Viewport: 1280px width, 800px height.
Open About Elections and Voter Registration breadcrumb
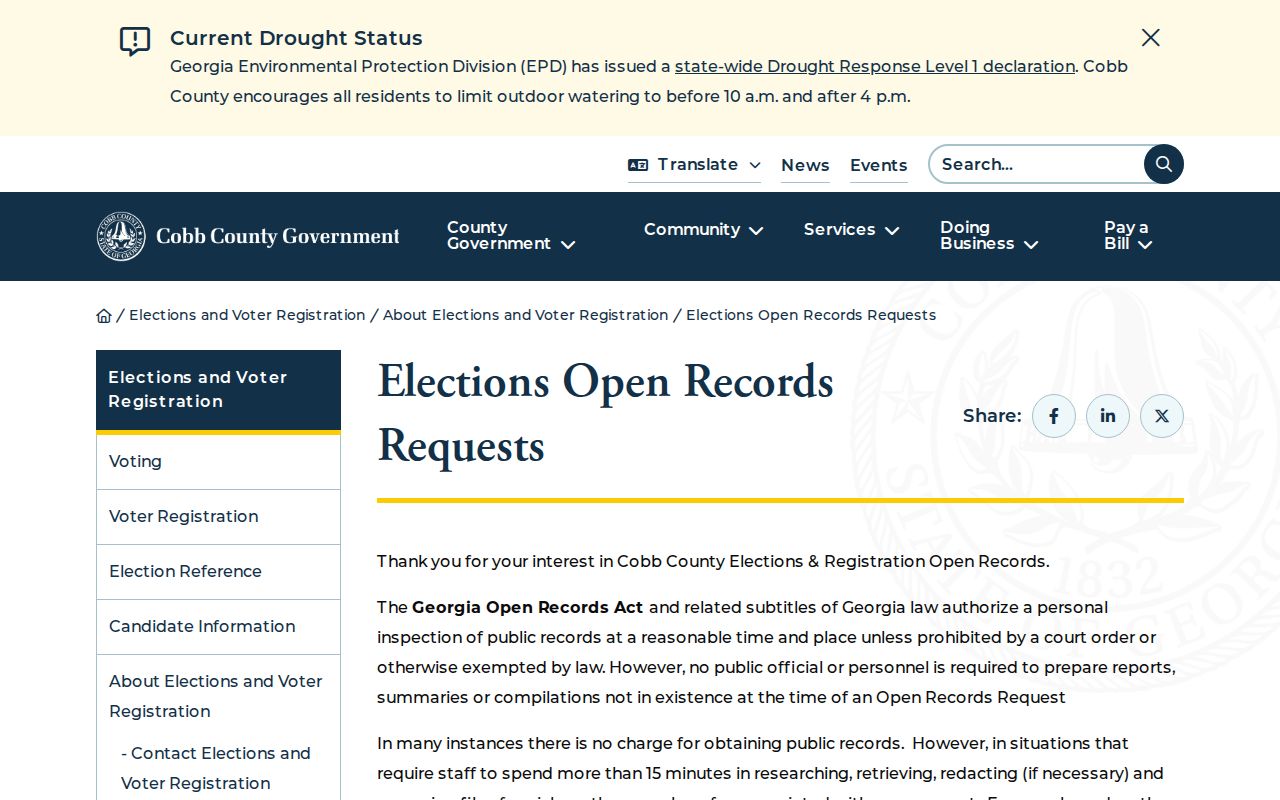point(525,315)
